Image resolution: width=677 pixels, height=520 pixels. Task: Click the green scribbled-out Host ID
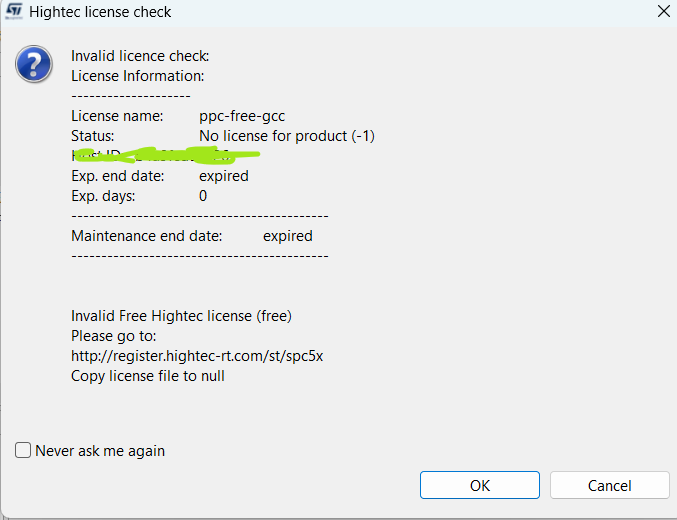[166, 155]
